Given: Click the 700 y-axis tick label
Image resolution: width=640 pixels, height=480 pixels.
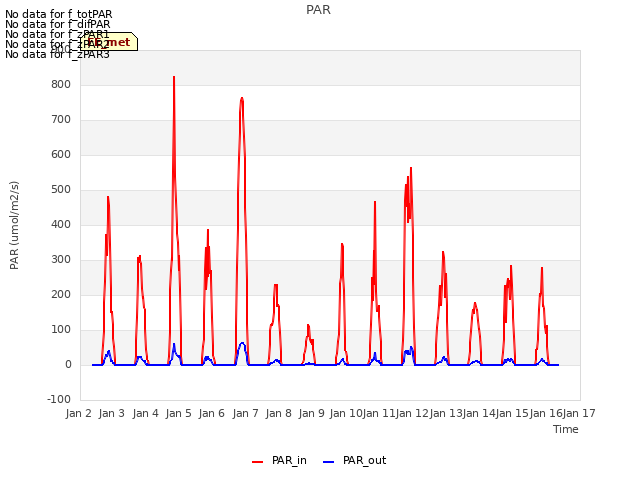Looking at the screenshot, I should [61, 120].
